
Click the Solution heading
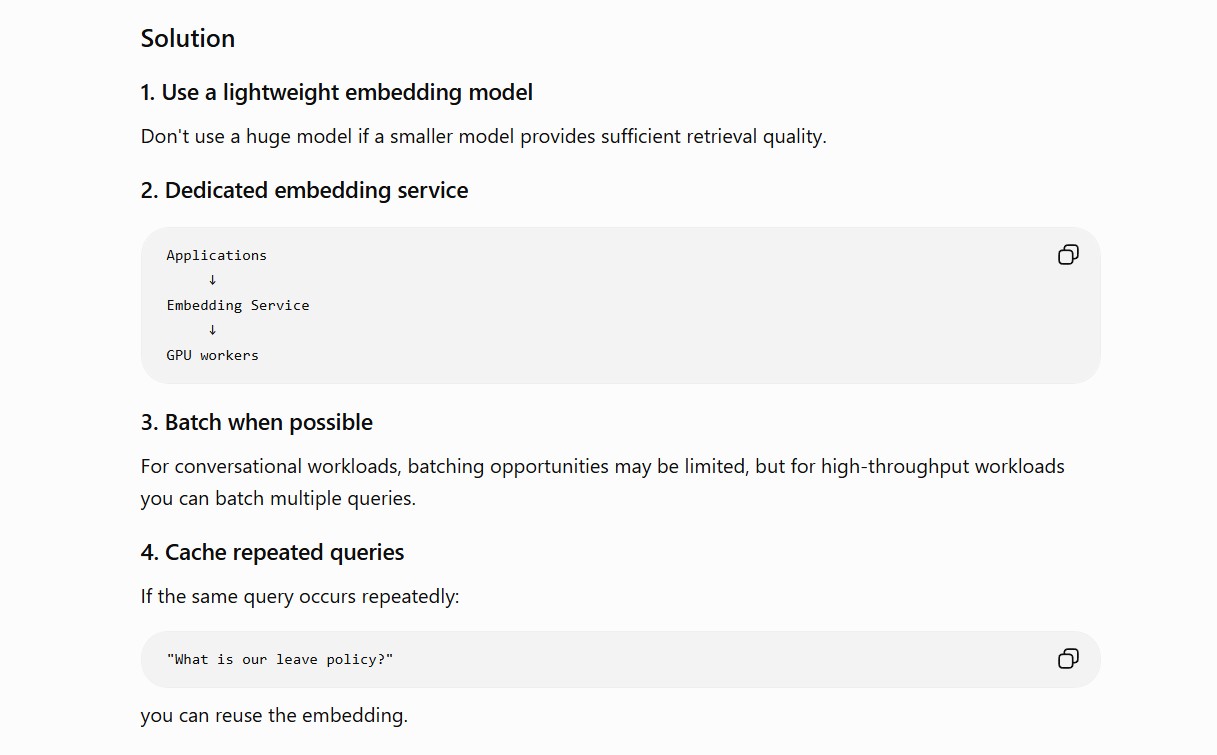point(188,38)
